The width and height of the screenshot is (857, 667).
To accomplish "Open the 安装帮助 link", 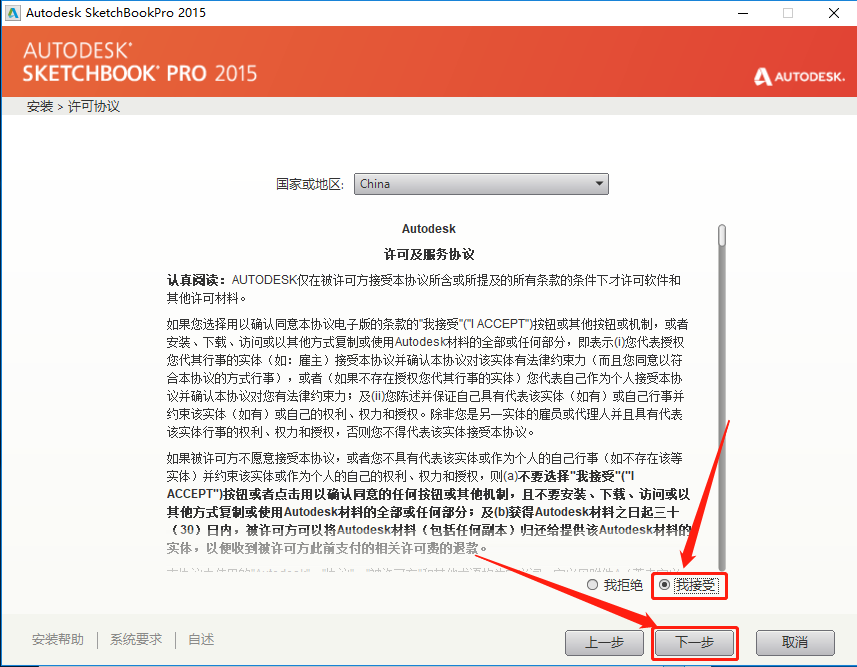I will pyautogui.click(x=58, y=639).
